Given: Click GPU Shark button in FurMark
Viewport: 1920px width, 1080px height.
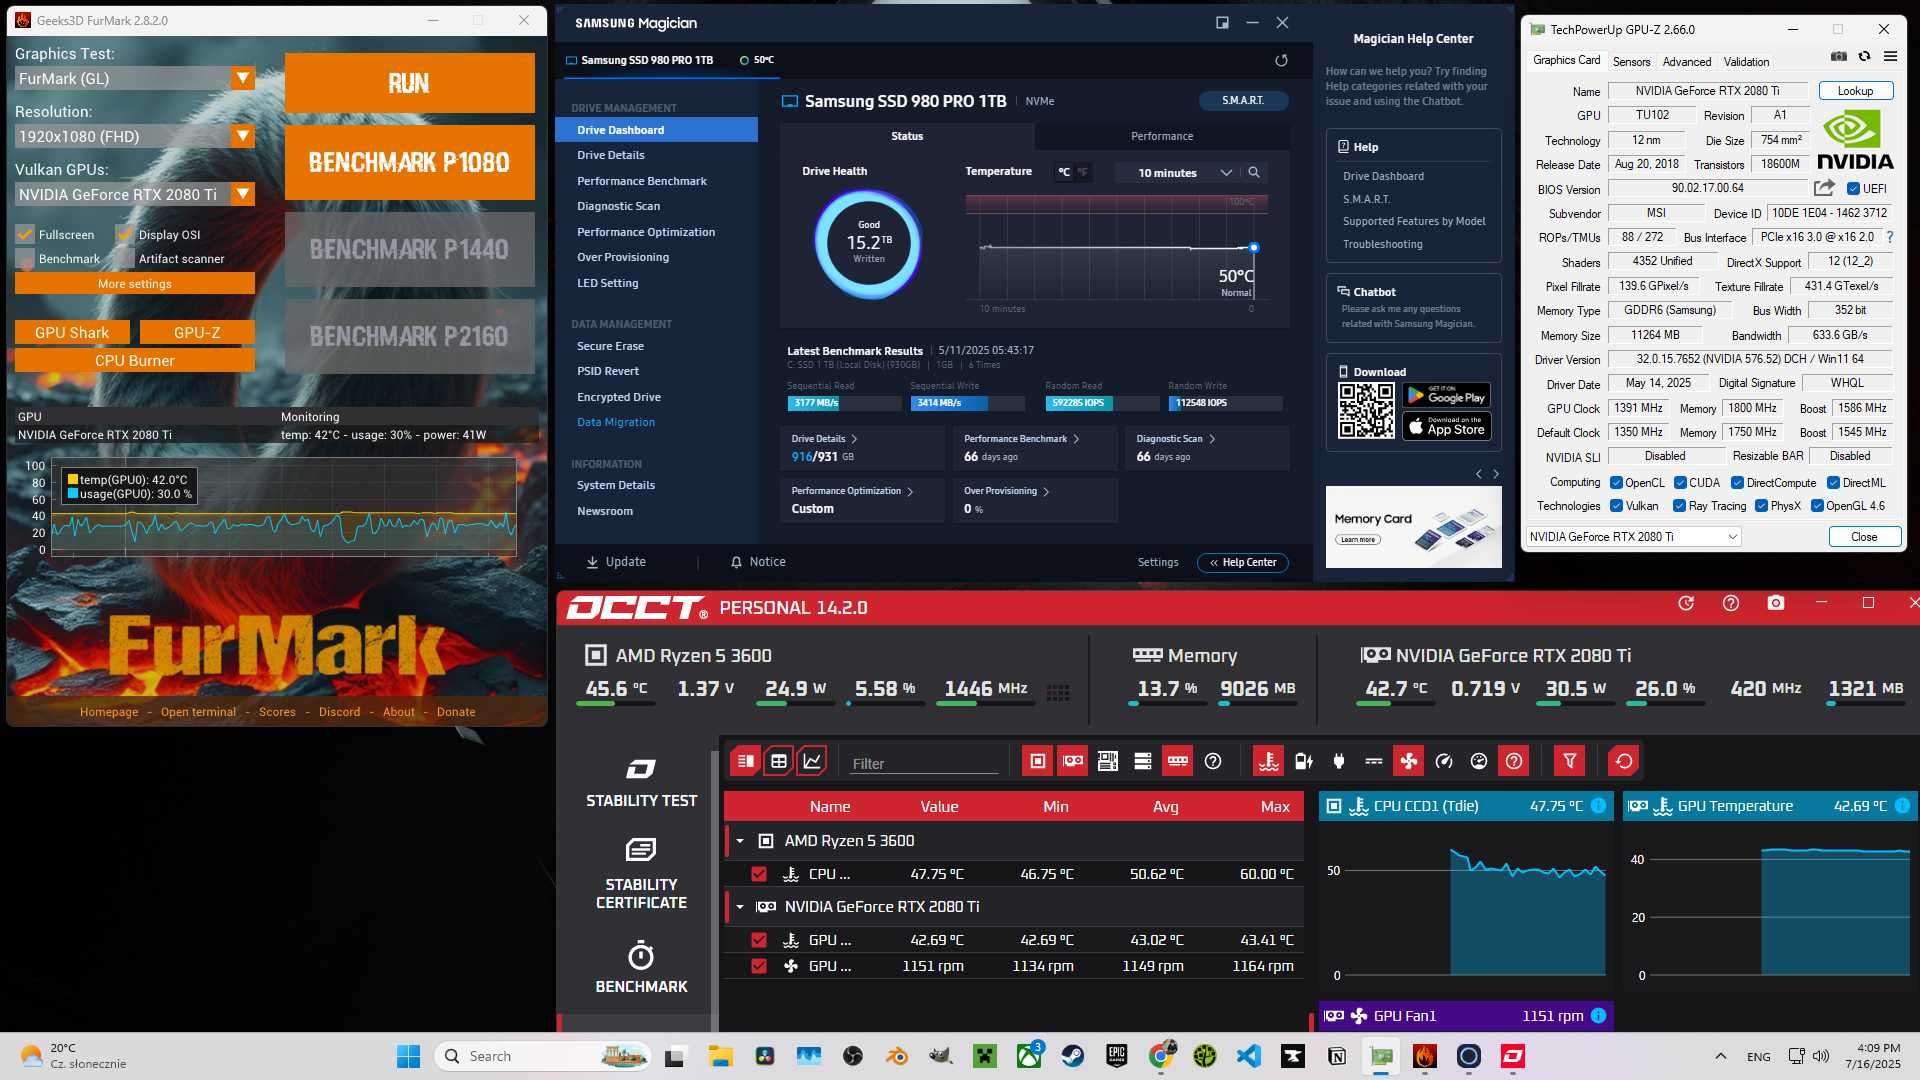Looking at the screenshot, I should [72, 333].
